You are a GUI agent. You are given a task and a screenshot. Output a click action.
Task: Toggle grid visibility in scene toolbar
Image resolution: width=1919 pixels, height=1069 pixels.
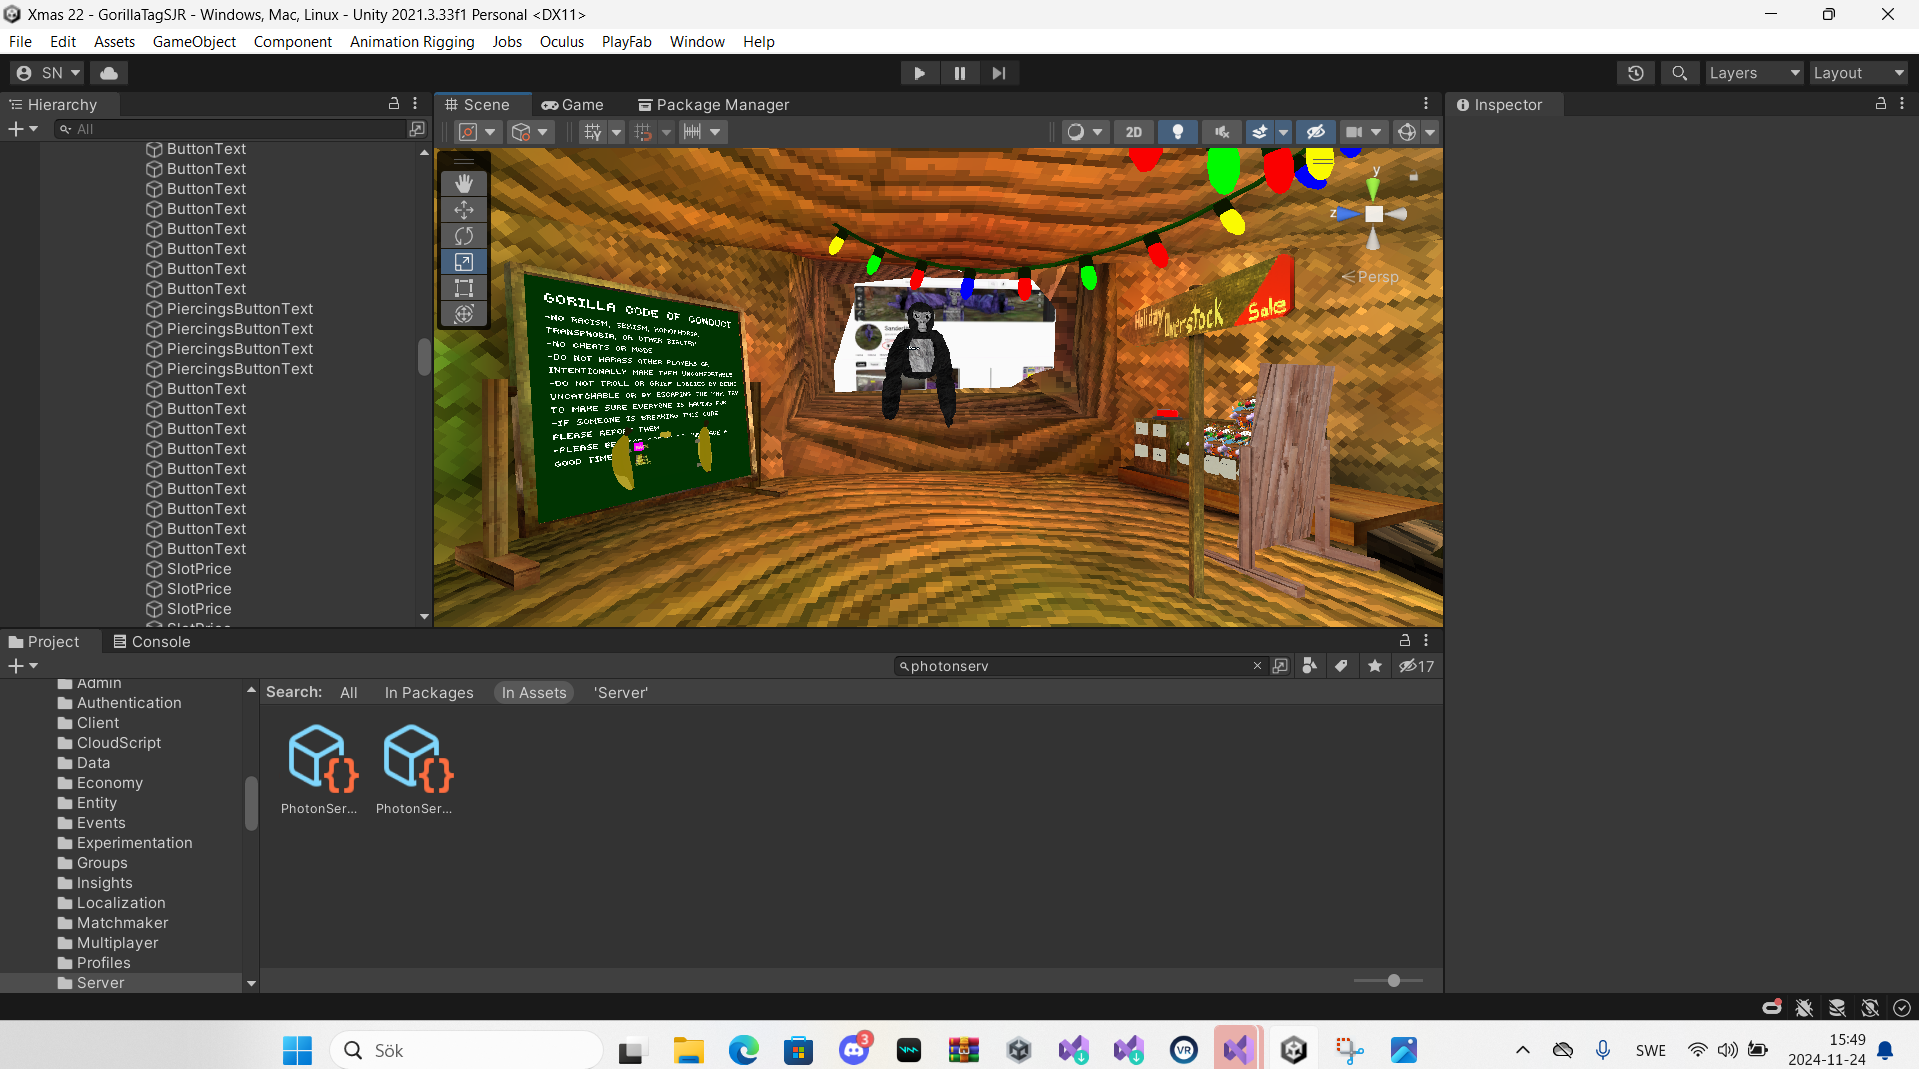(593, 132)
